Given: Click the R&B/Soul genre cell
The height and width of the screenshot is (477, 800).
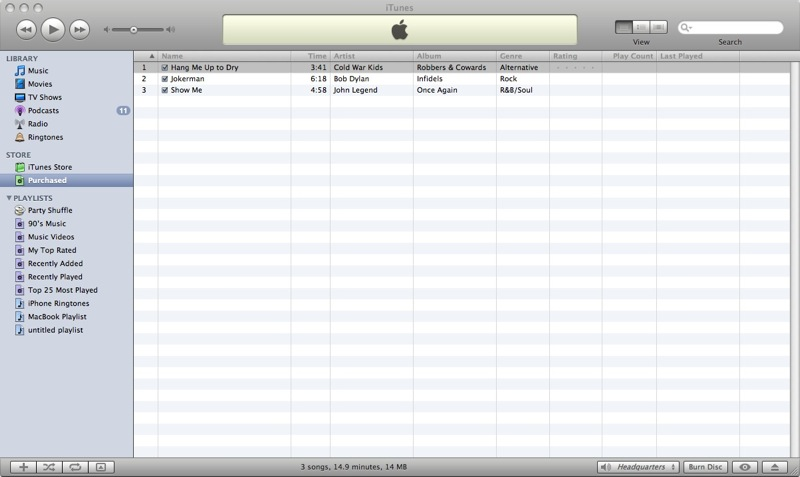Looking at the screenshot, I should click(523, 90).
